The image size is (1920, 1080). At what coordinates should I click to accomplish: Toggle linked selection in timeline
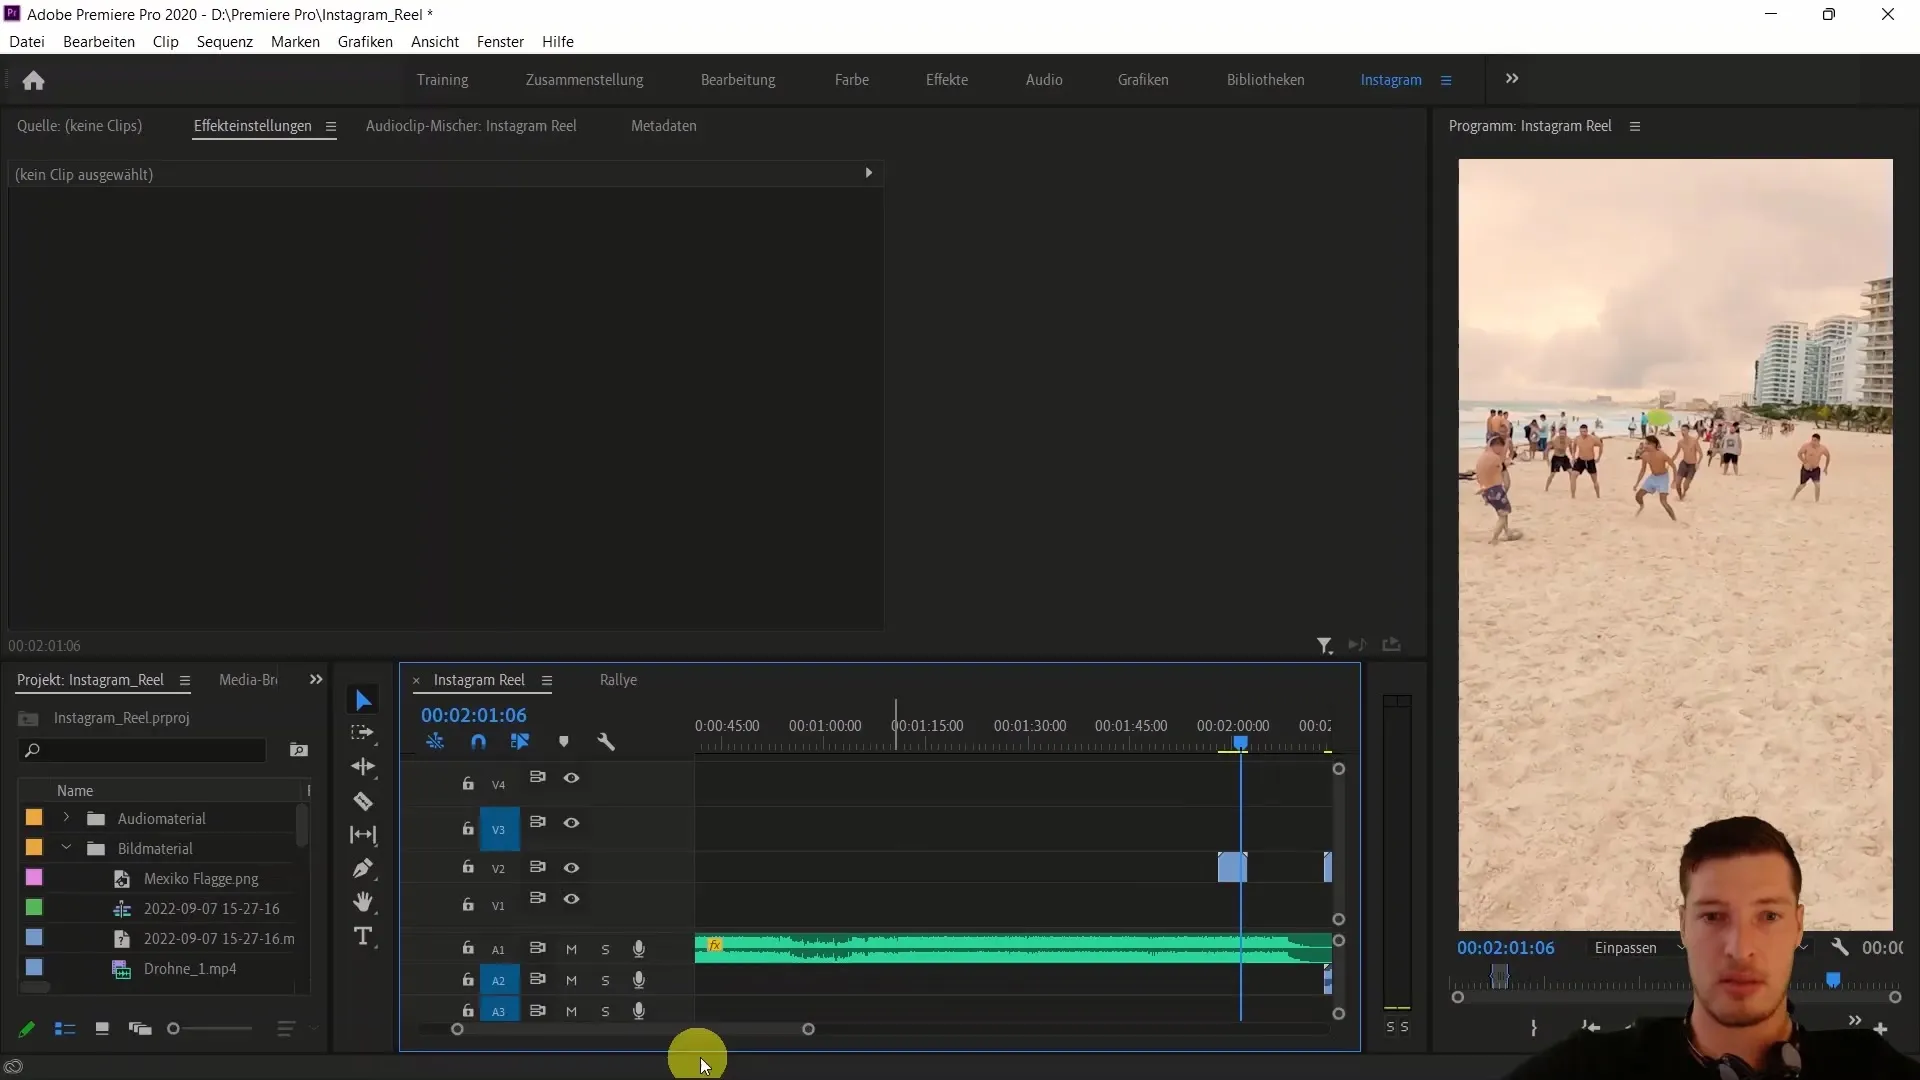point(520,742)
